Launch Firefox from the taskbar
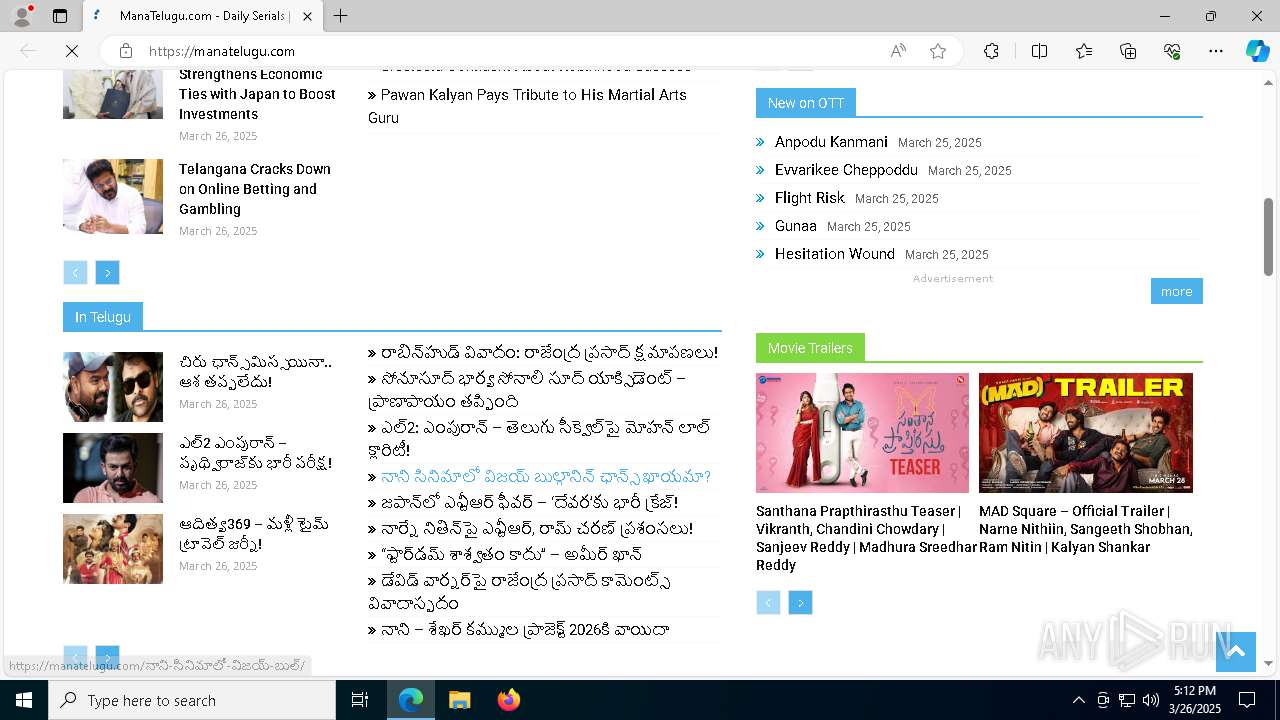Viewport: 1280px width, 720px height. click(x=508, y=700)
